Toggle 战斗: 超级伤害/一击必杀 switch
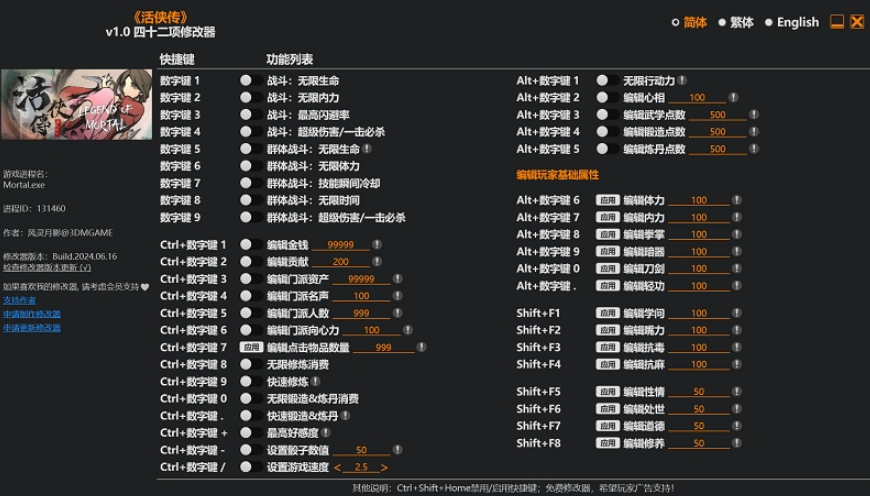Viewport: 870px width, 496px height. point(251,131)
